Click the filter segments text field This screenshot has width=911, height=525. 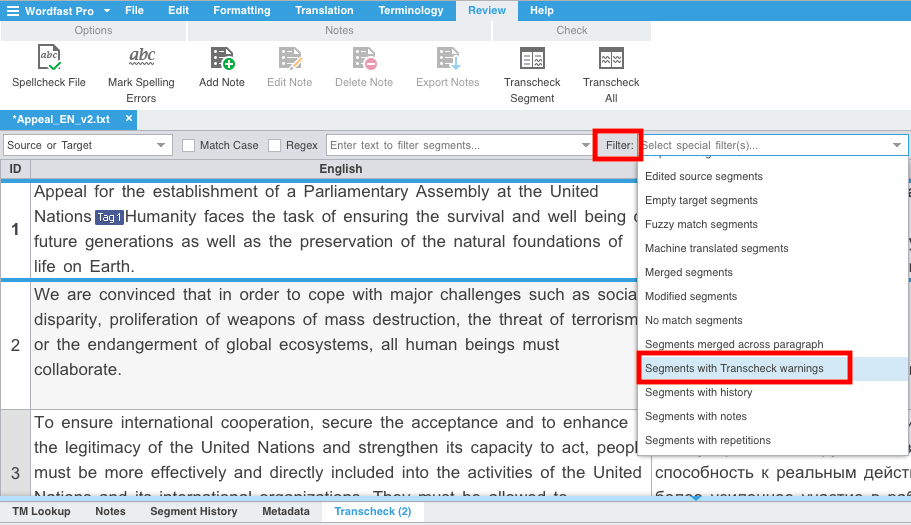pos(455,145)
